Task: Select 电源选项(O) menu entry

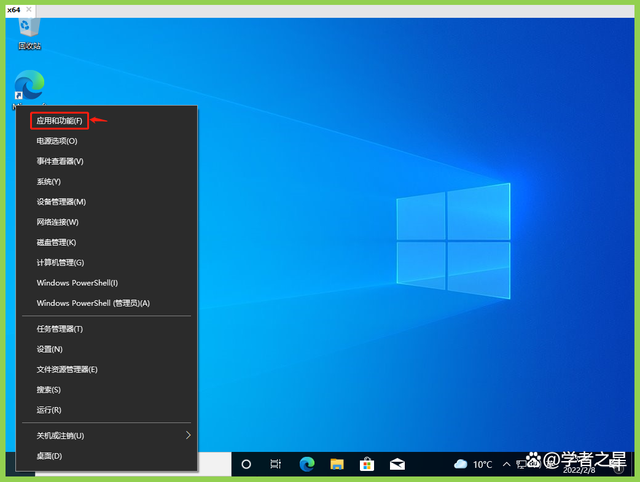Action: [106, 141]
